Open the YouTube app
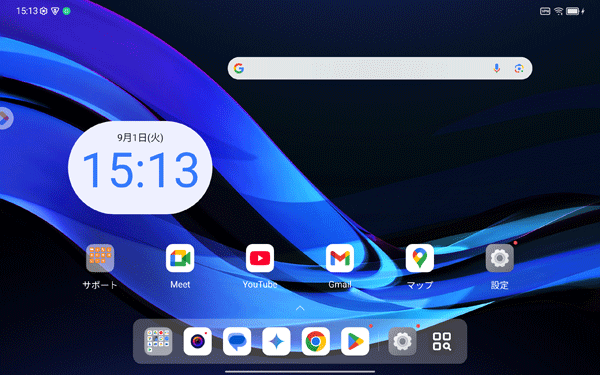The width and height of the screenshot is (600, 375). (x=260, y=258)
